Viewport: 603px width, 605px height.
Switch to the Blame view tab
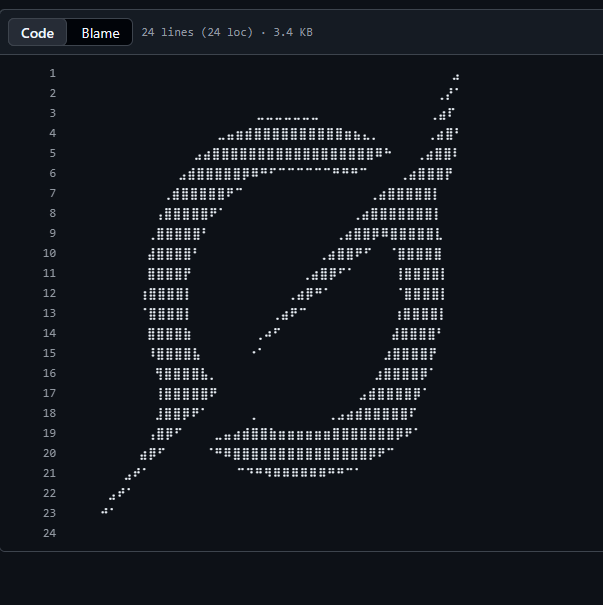[100, 32]
